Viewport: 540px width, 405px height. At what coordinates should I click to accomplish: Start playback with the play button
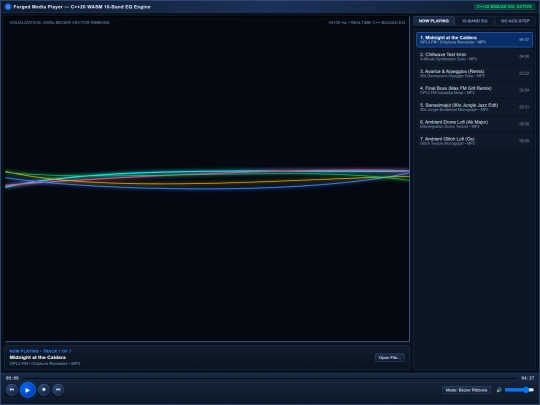pyautogui.click(x=28, y=390)
